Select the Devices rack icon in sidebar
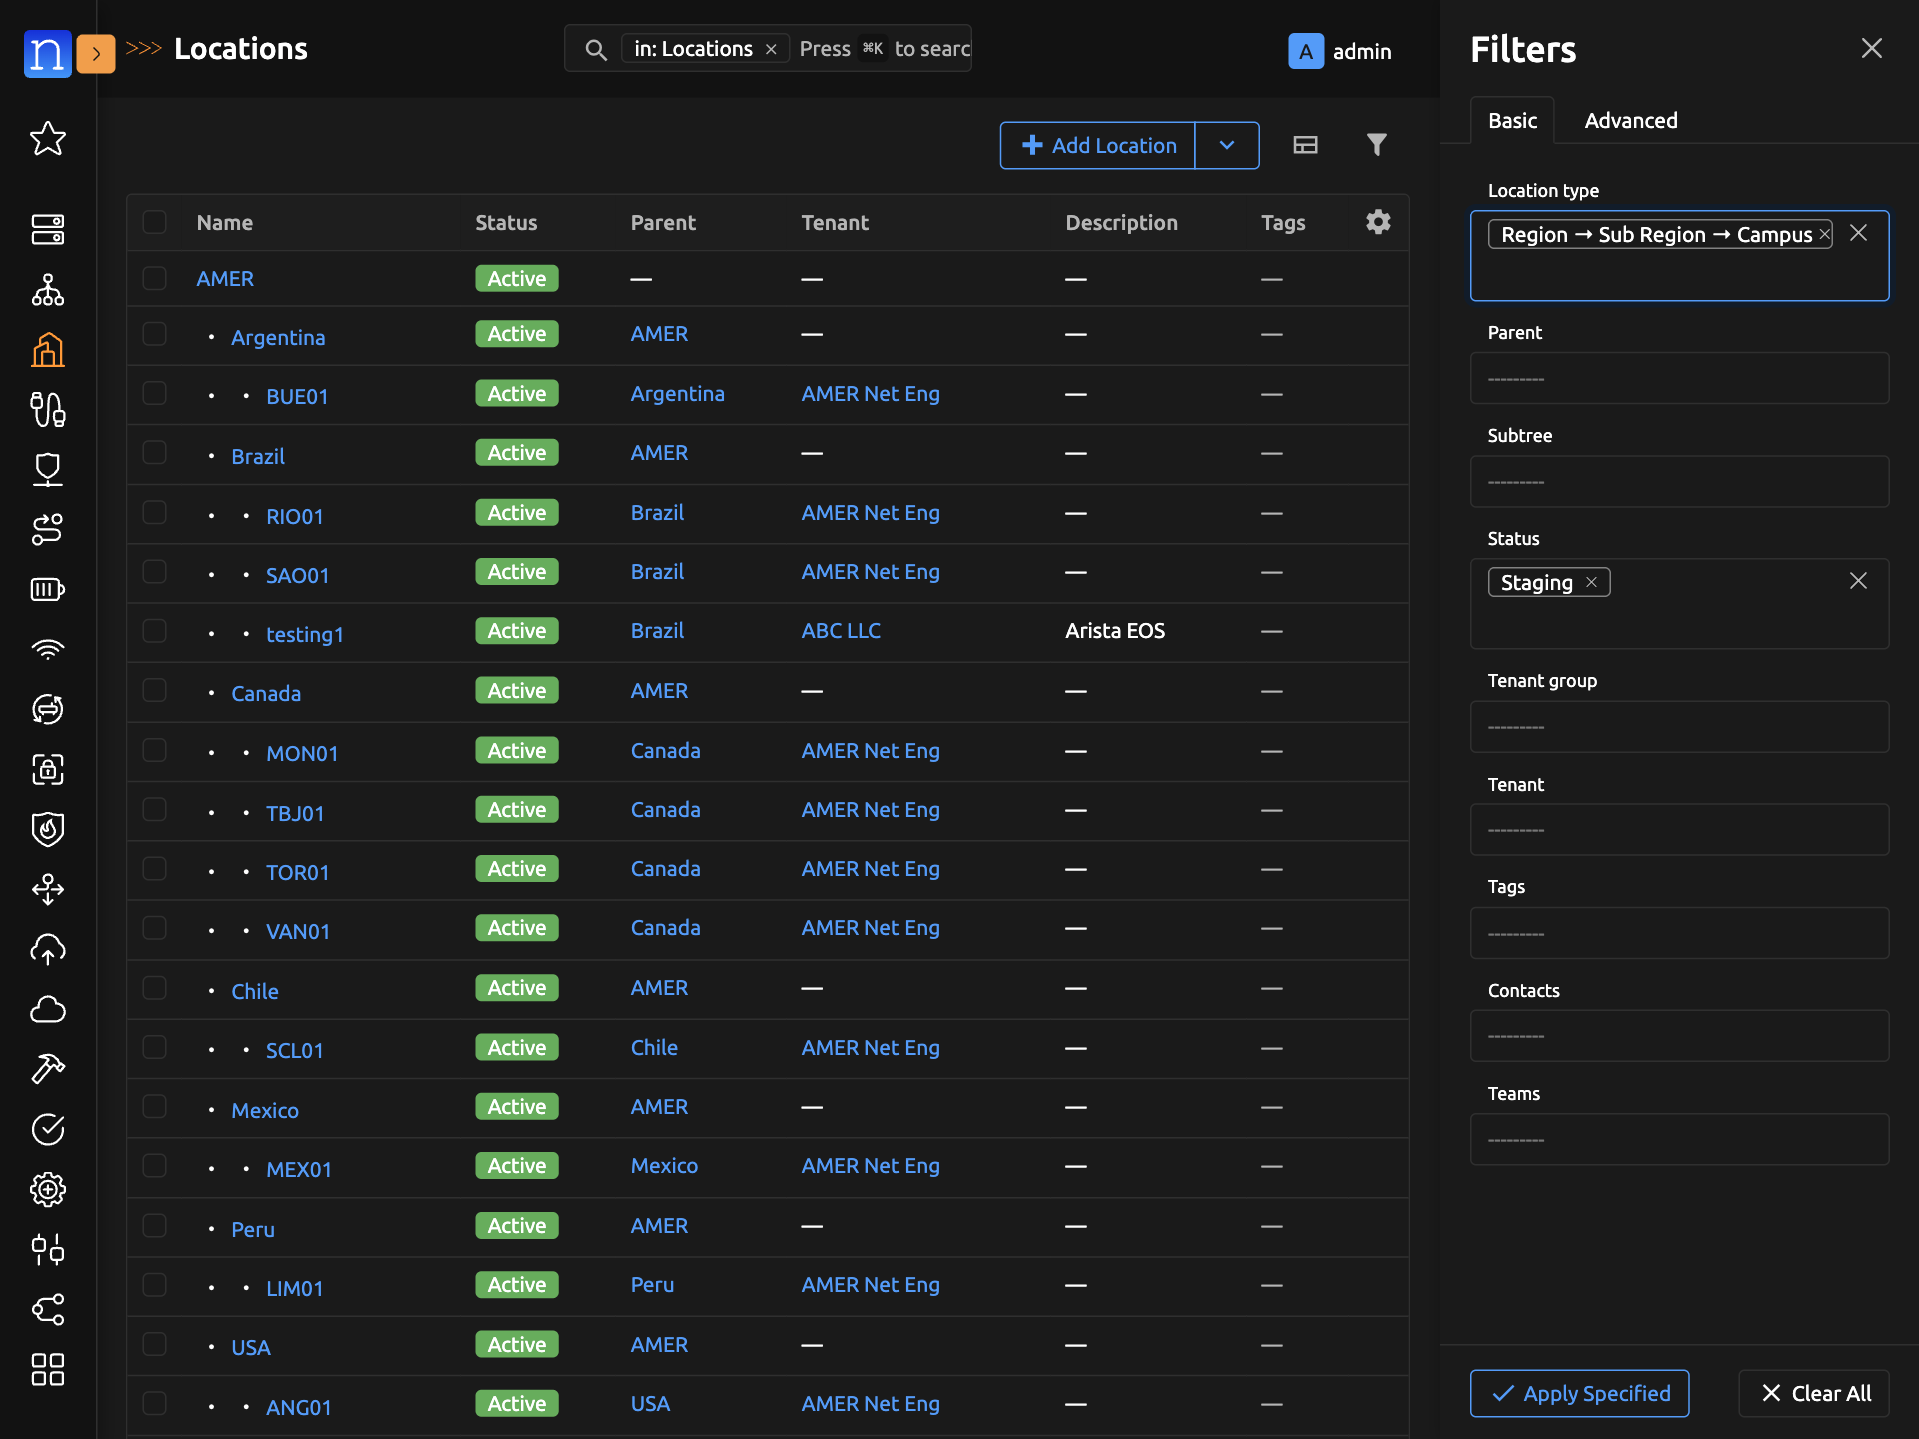 coord(47,229)
